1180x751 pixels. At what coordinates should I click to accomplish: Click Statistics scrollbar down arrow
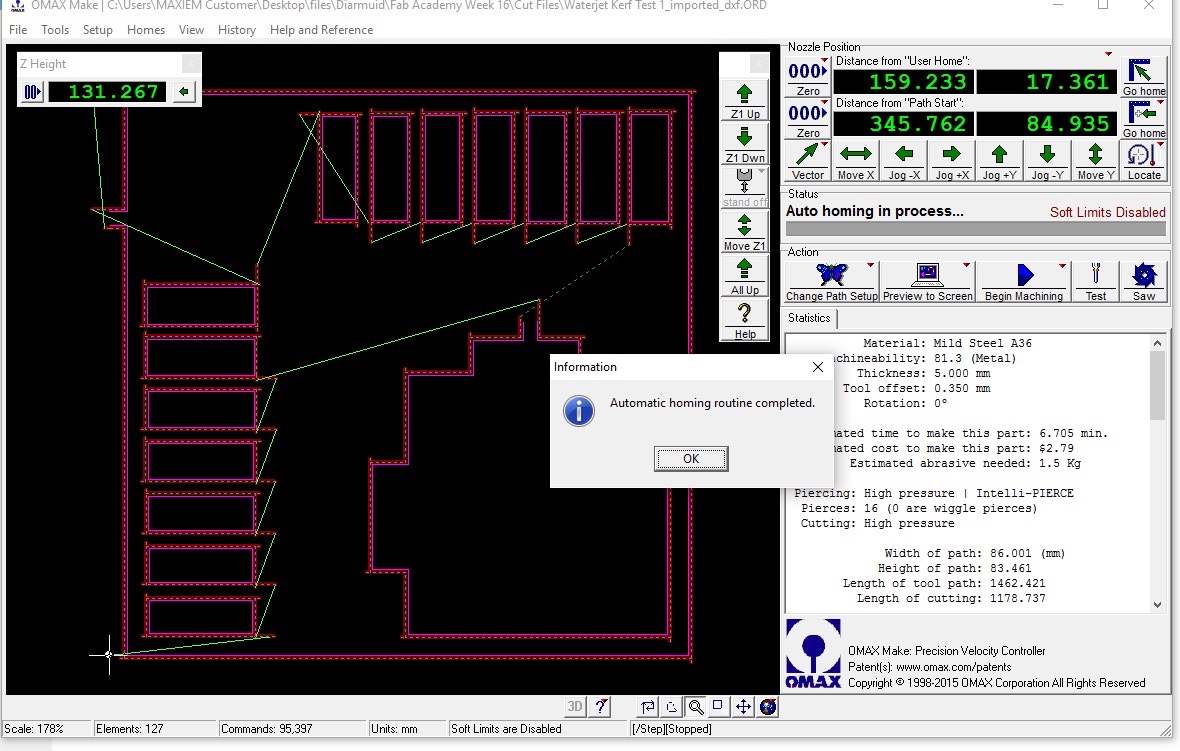[x=1157, y=604]
